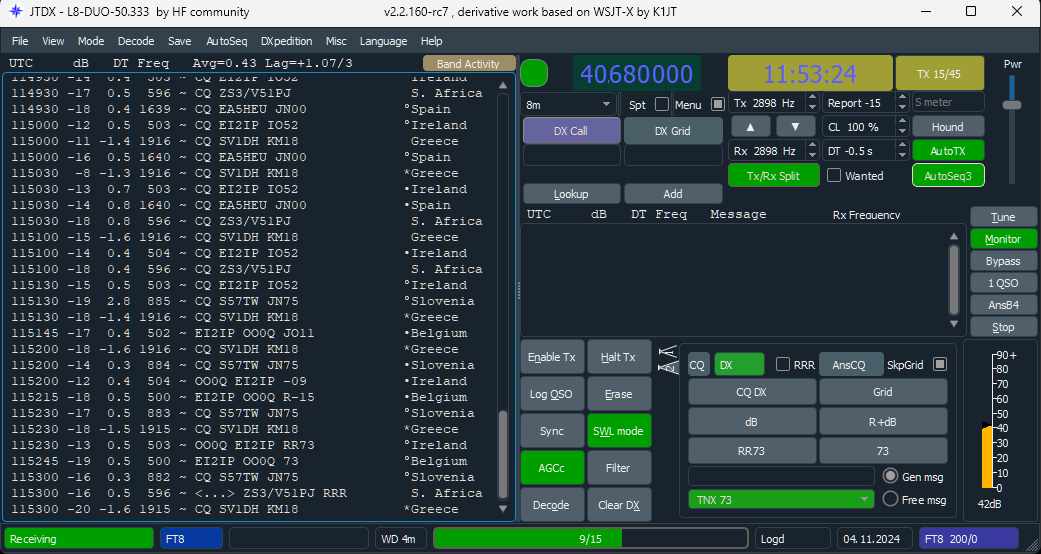Toggle SWL mode button
The image size is (1041, 554).
[x=619, y=431]
